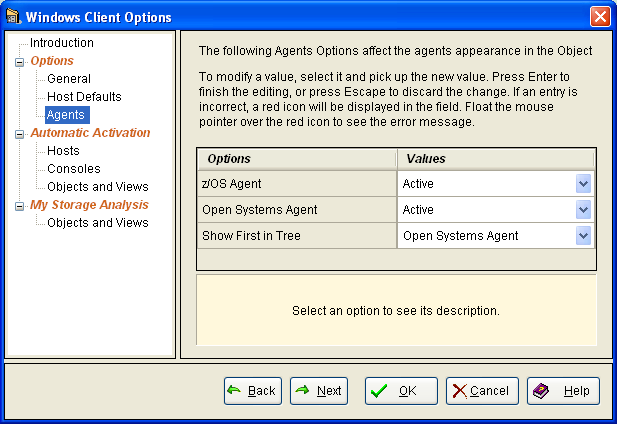
Task: Collapse the Options tree node
Action: [18, 62]
